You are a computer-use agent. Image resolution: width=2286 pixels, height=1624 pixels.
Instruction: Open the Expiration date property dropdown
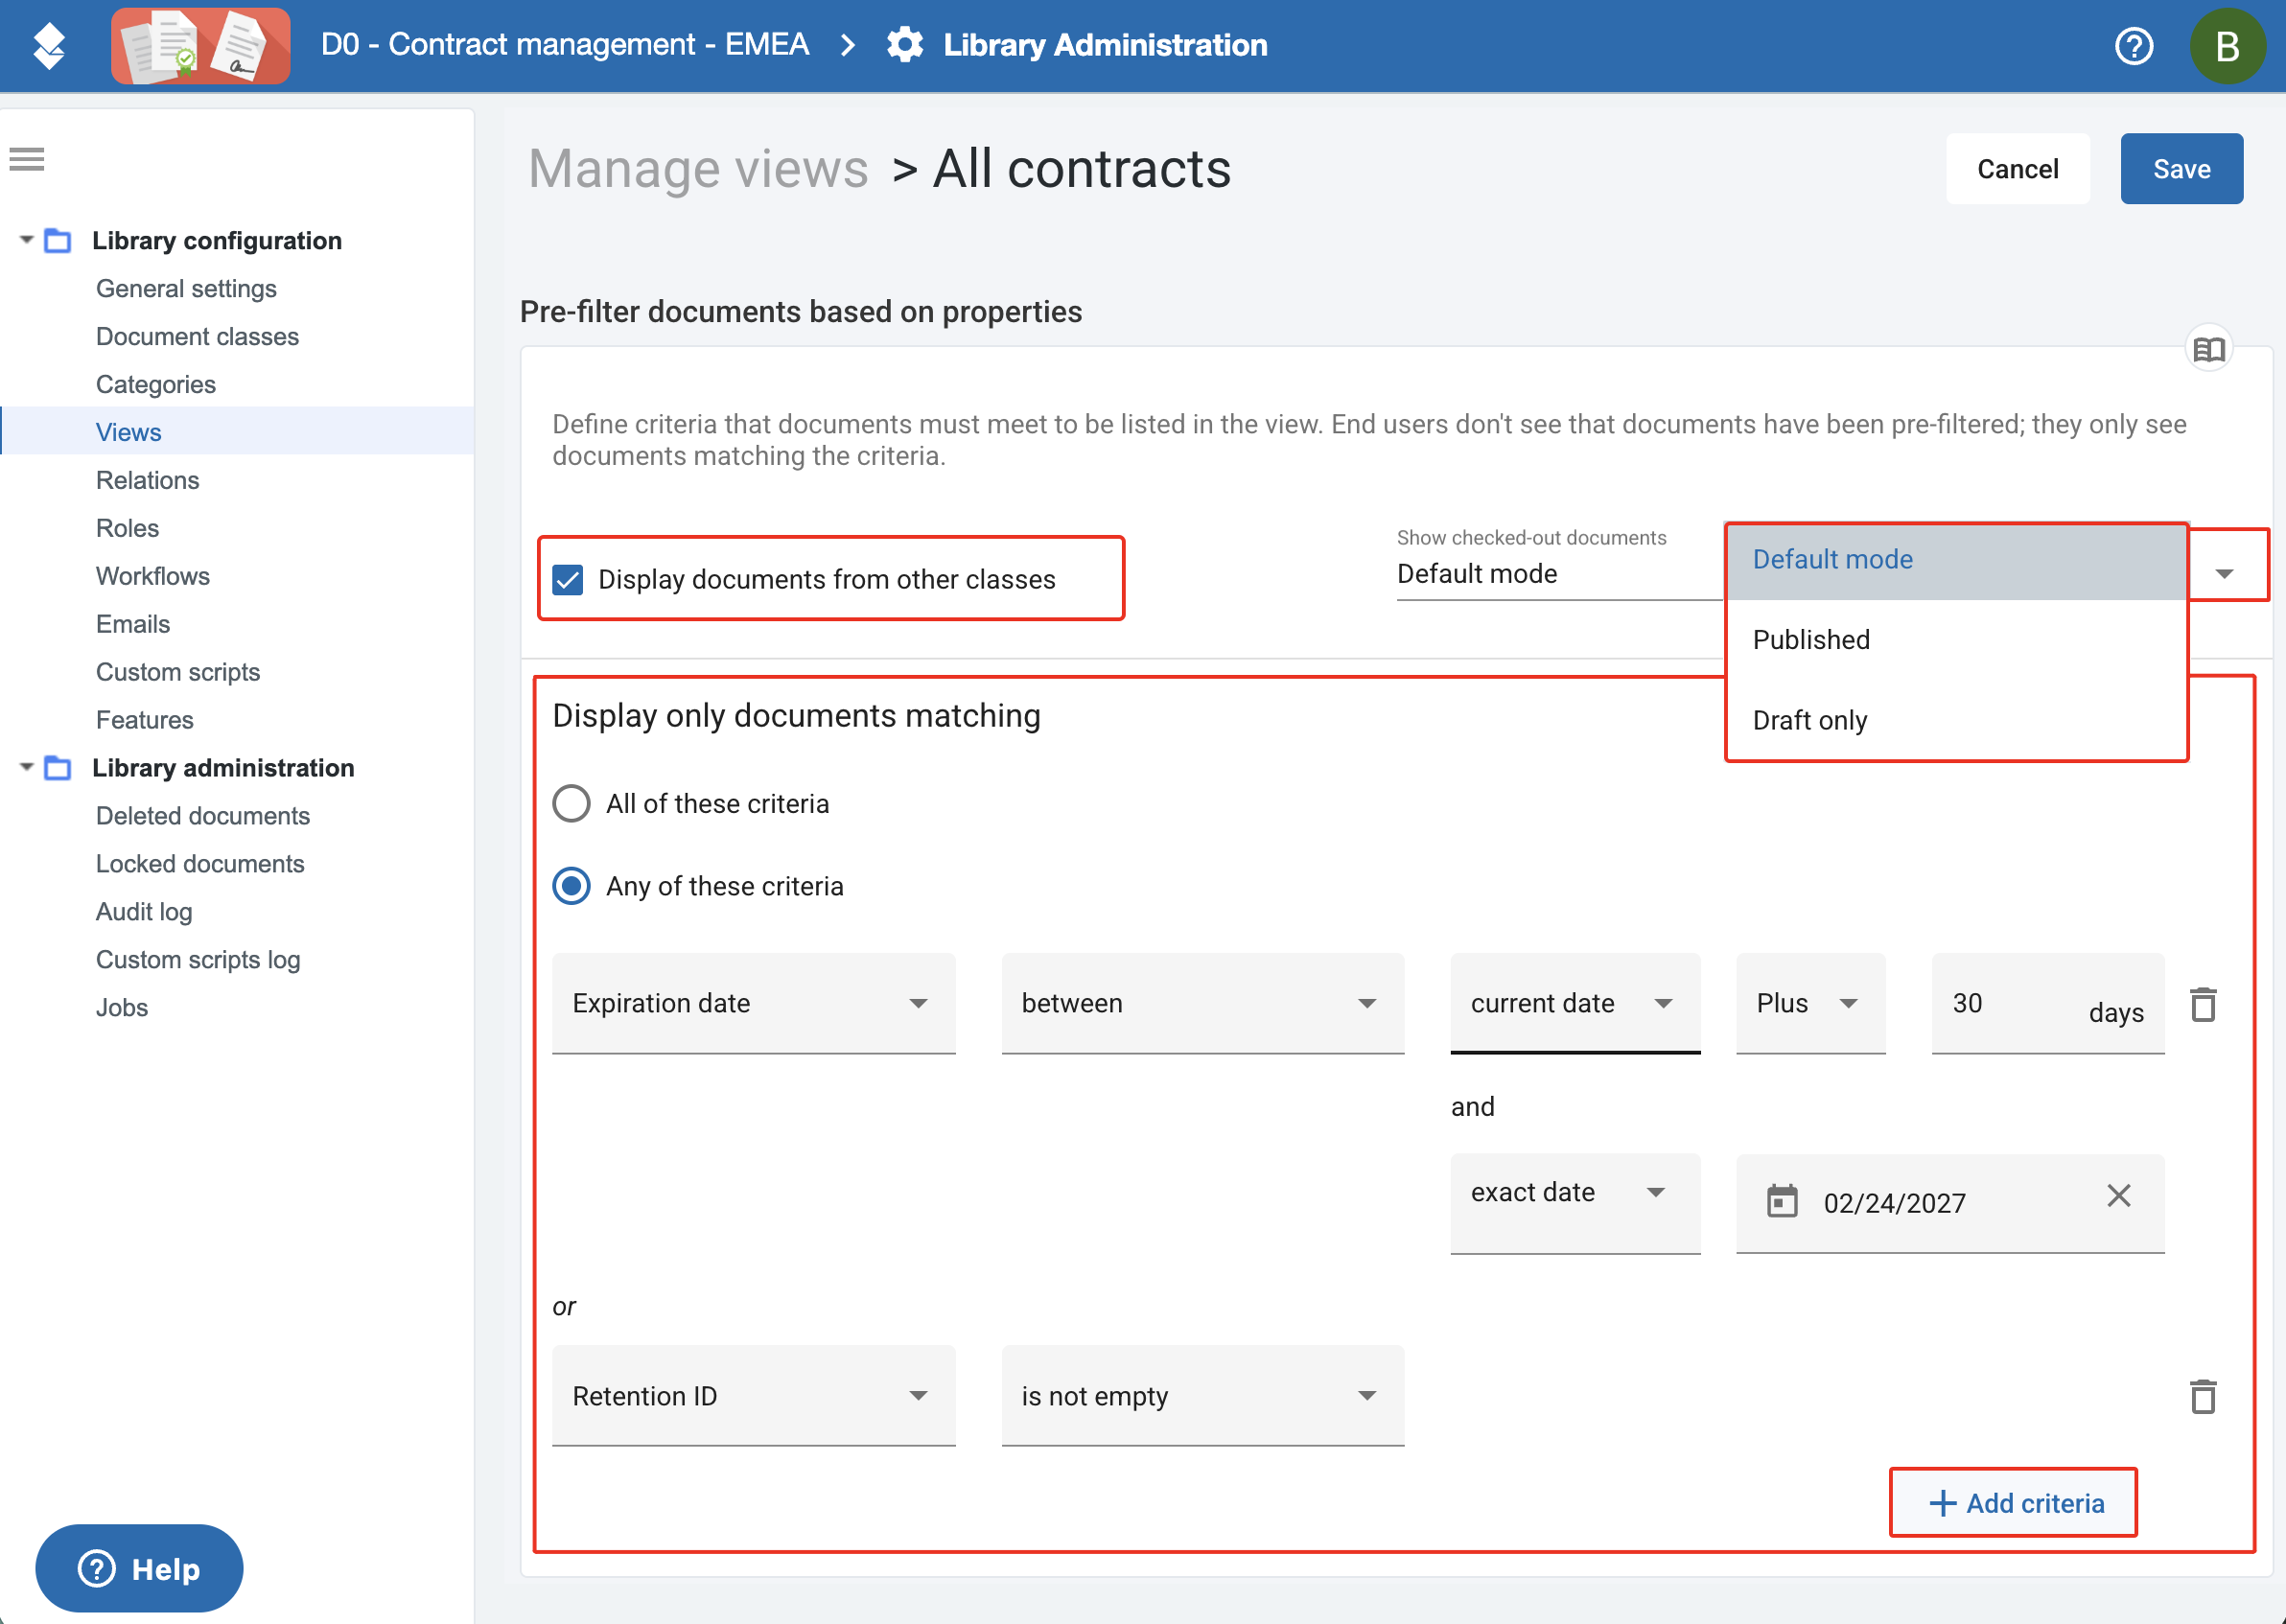coord(754,1003)
